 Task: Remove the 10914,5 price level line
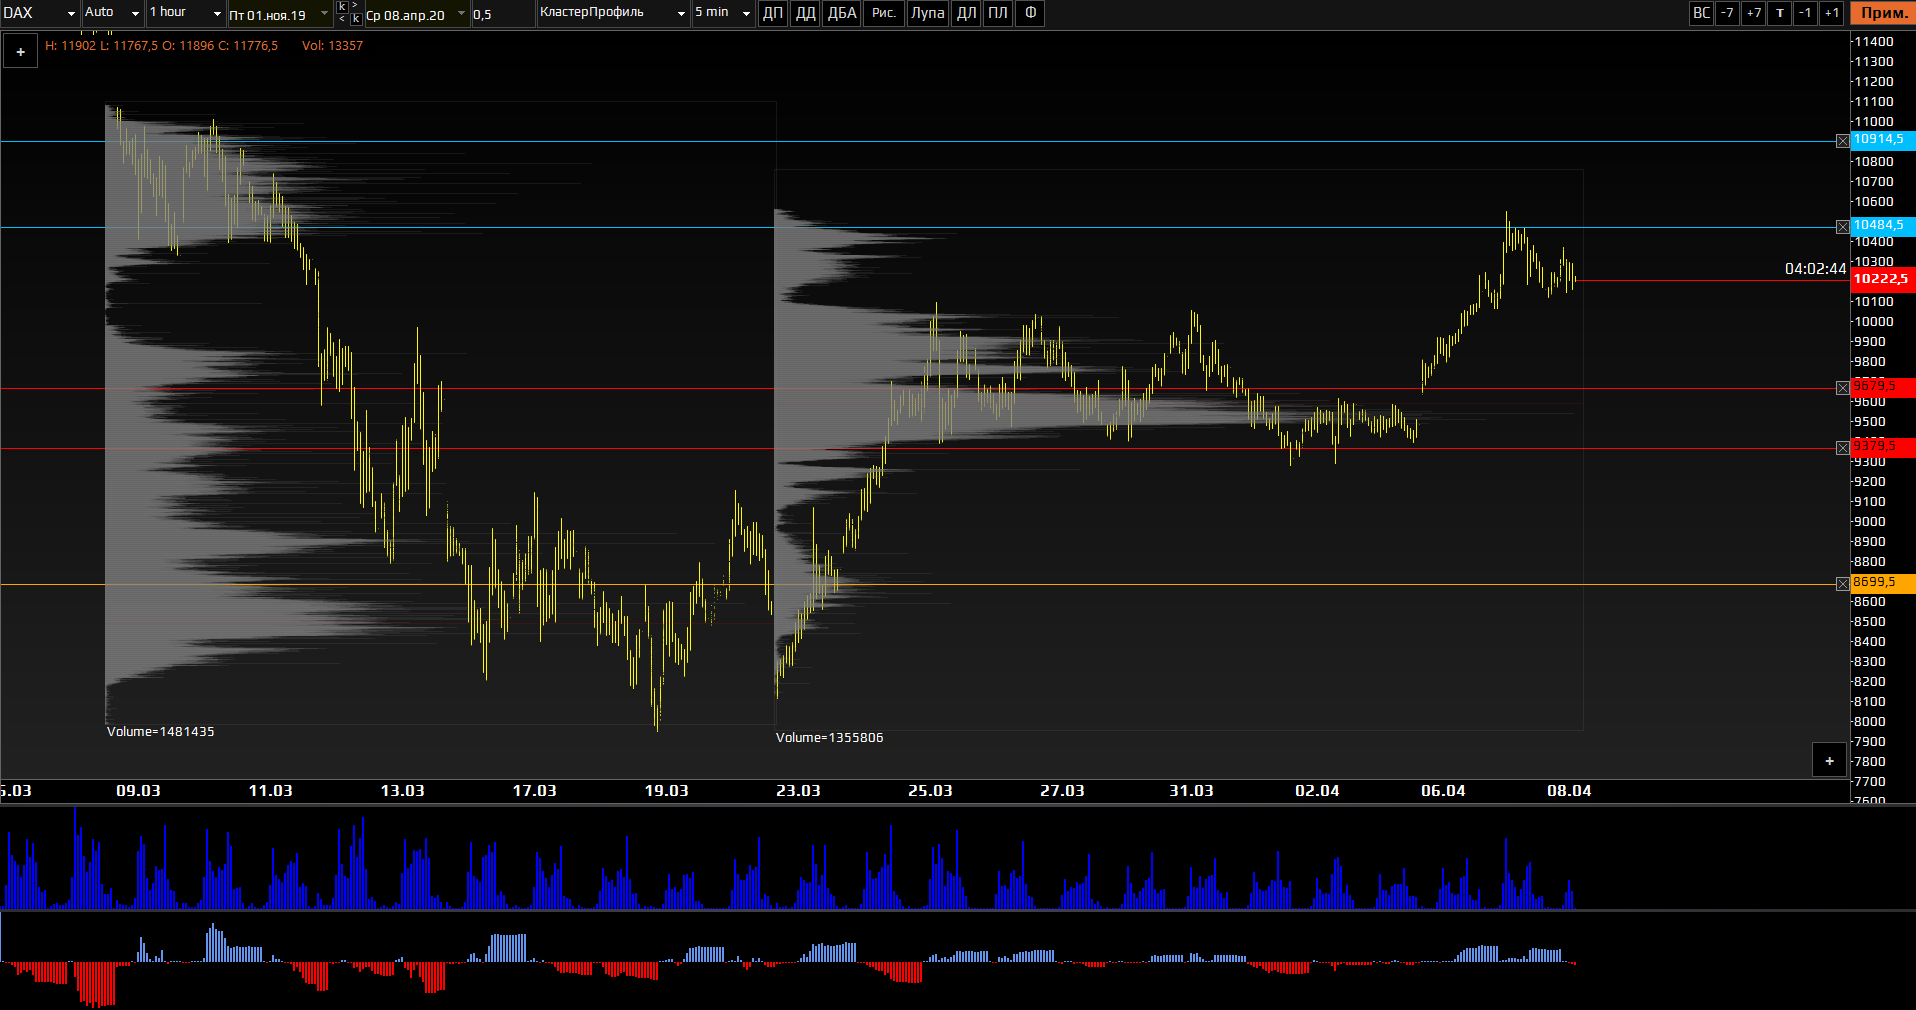(1842, 142)
